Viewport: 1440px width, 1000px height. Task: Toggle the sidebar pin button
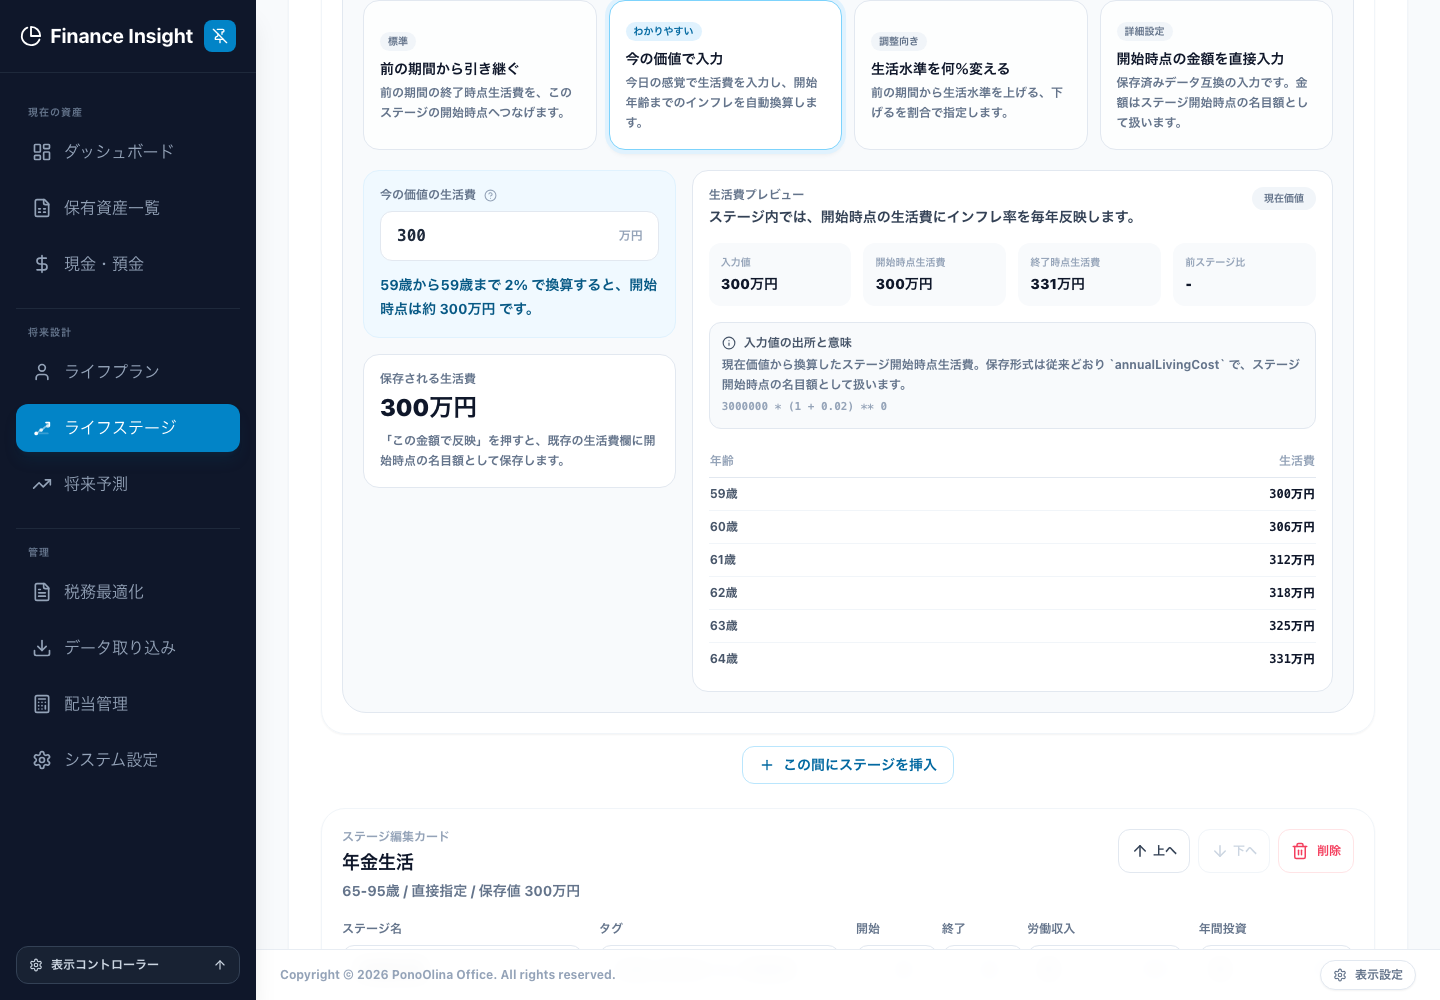click(x=220, y=36)
